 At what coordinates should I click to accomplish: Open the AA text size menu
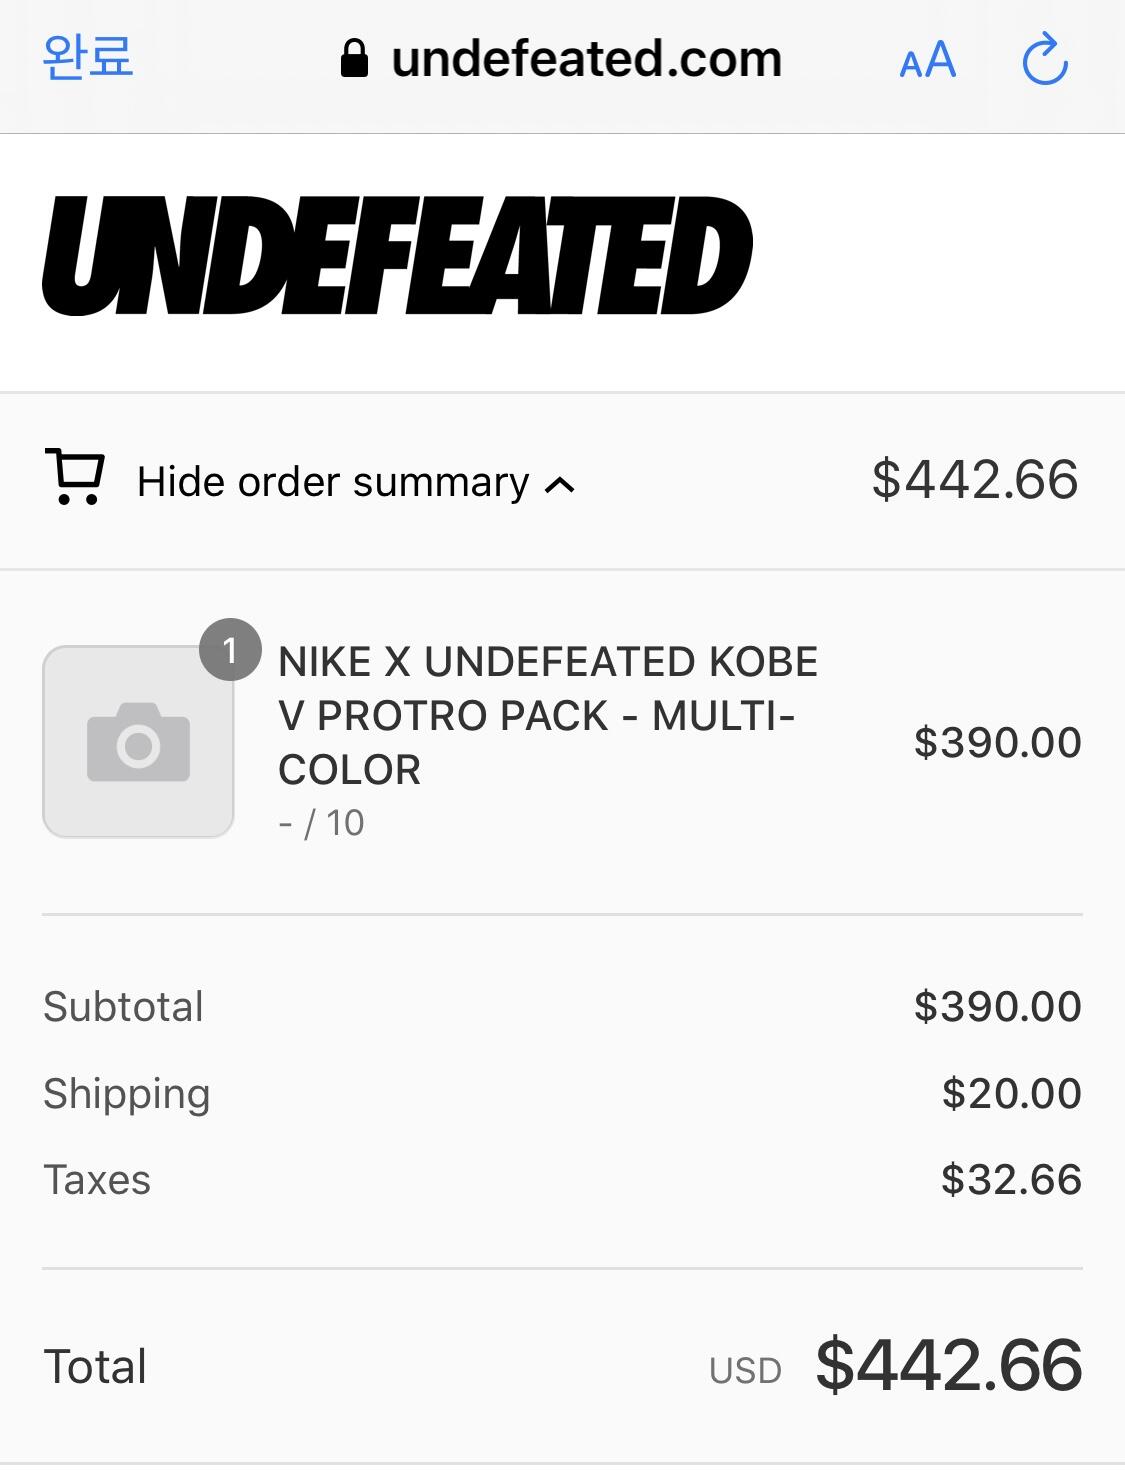coord(927,61)
